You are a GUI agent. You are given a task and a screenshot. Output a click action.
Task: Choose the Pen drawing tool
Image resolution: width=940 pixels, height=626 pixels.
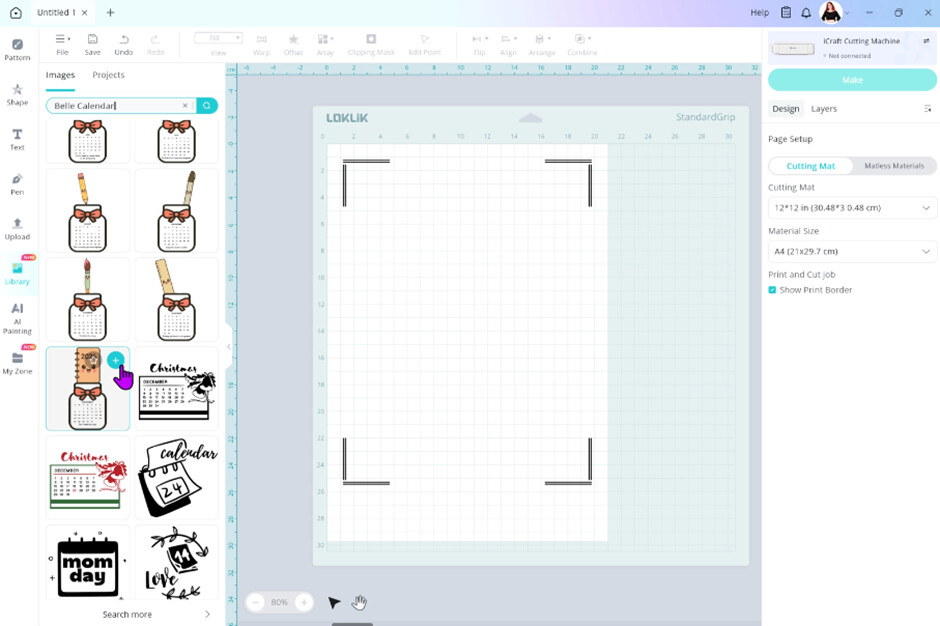(x=17, y=184)
